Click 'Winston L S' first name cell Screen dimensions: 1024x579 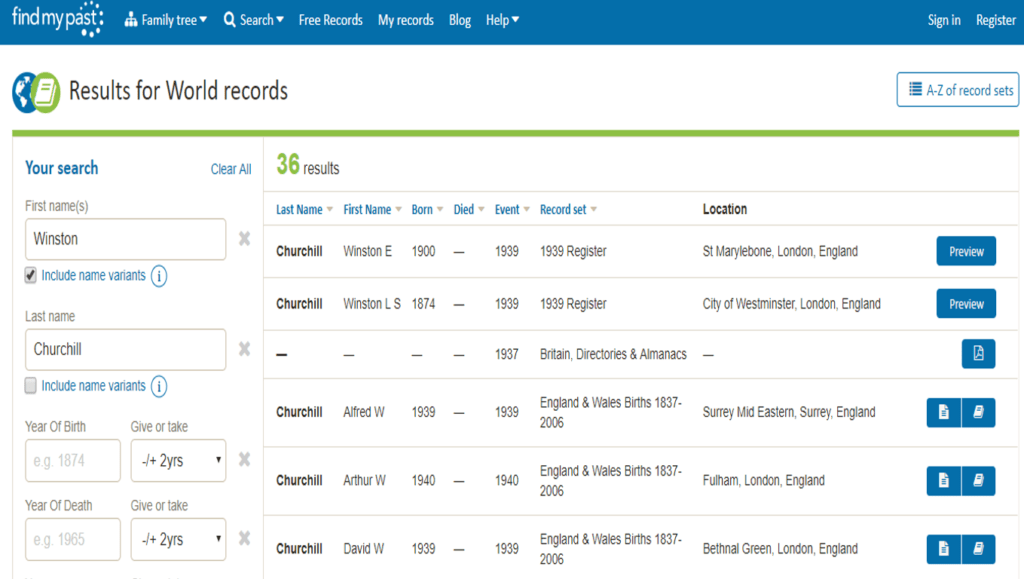pos(372,304)
